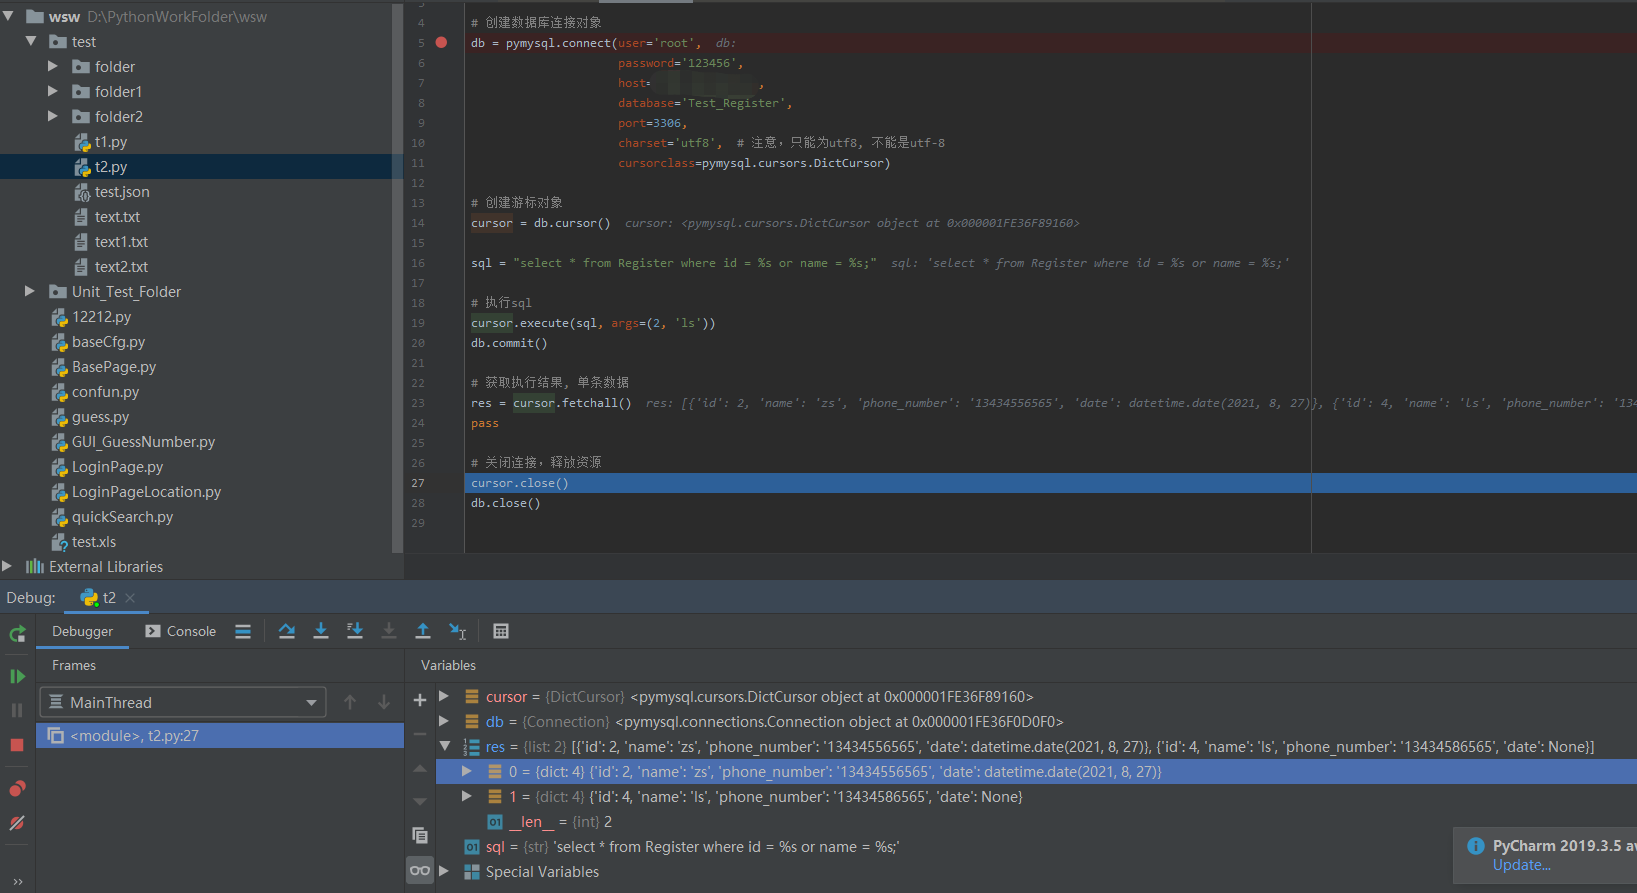Expand Special Variables

(x=444, y=871)
